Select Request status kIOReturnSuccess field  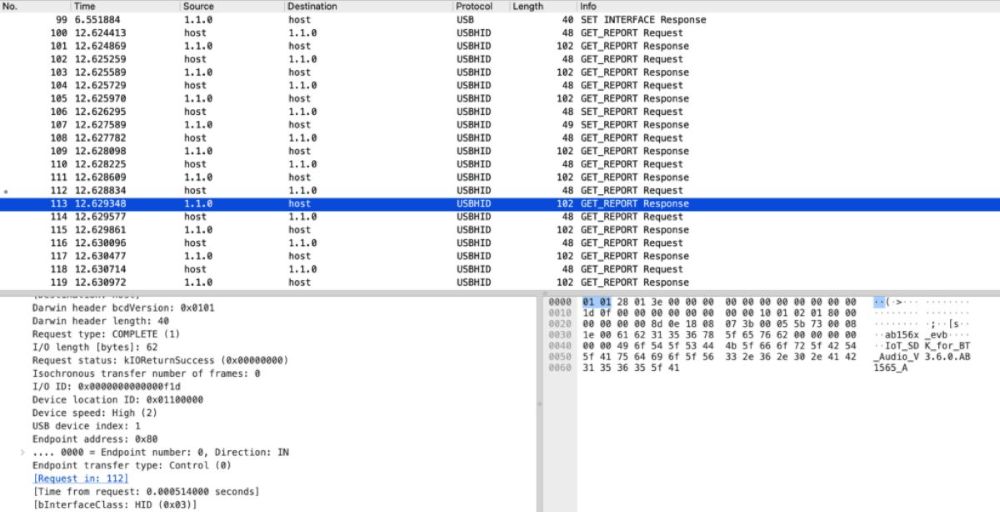160,360
